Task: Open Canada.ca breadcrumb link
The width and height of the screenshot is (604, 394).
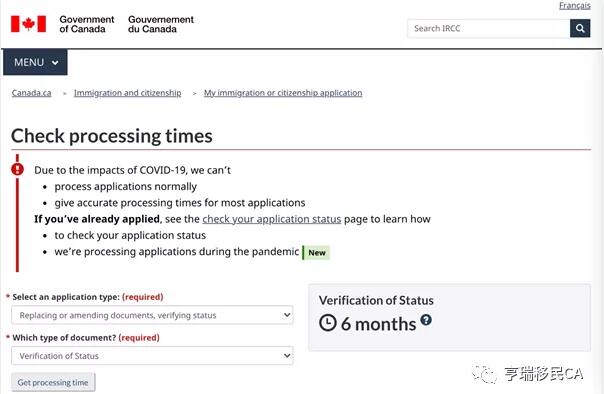Action: (x=32, y=93)
